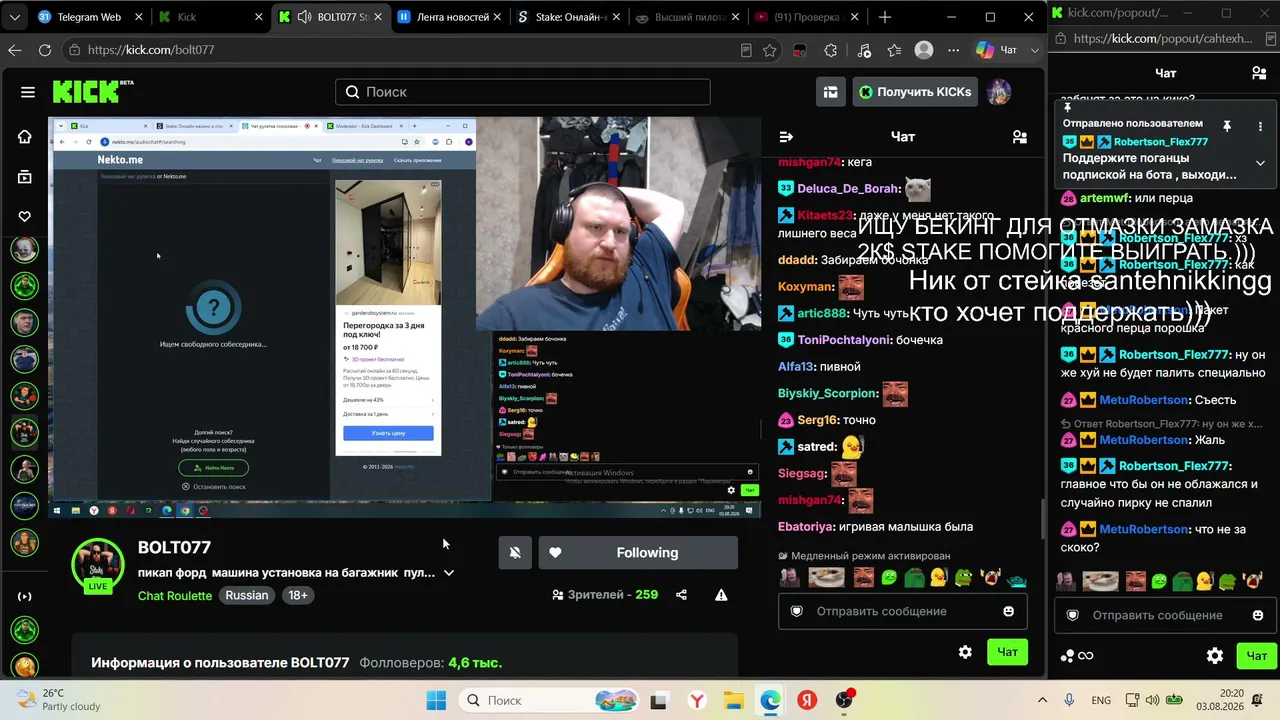Open Microsoft Edge from taskbar
Viewport: 1280px width, 720px height.
770,700
